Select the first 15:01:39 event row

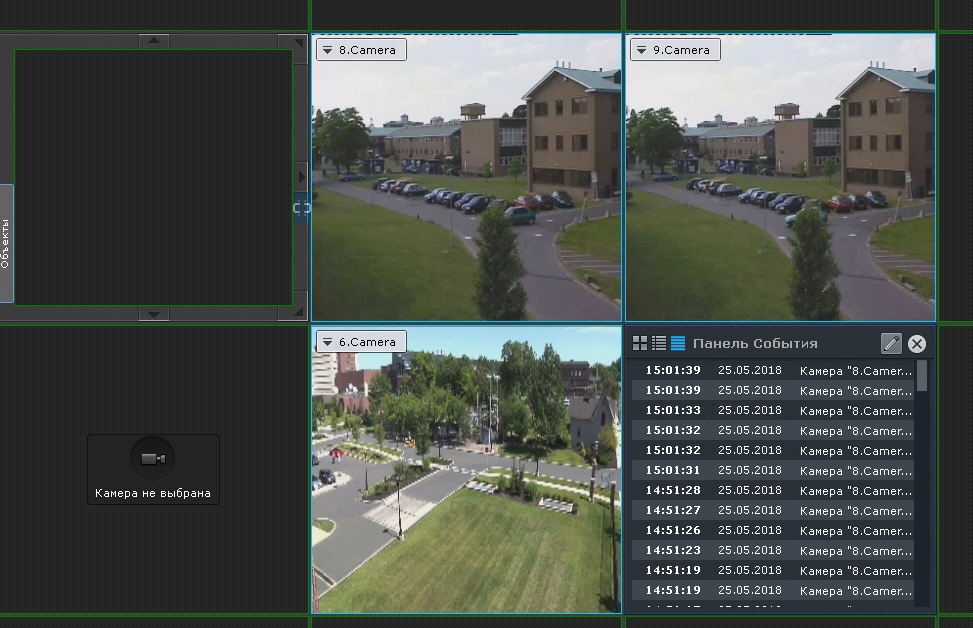[x=772, y=370]
